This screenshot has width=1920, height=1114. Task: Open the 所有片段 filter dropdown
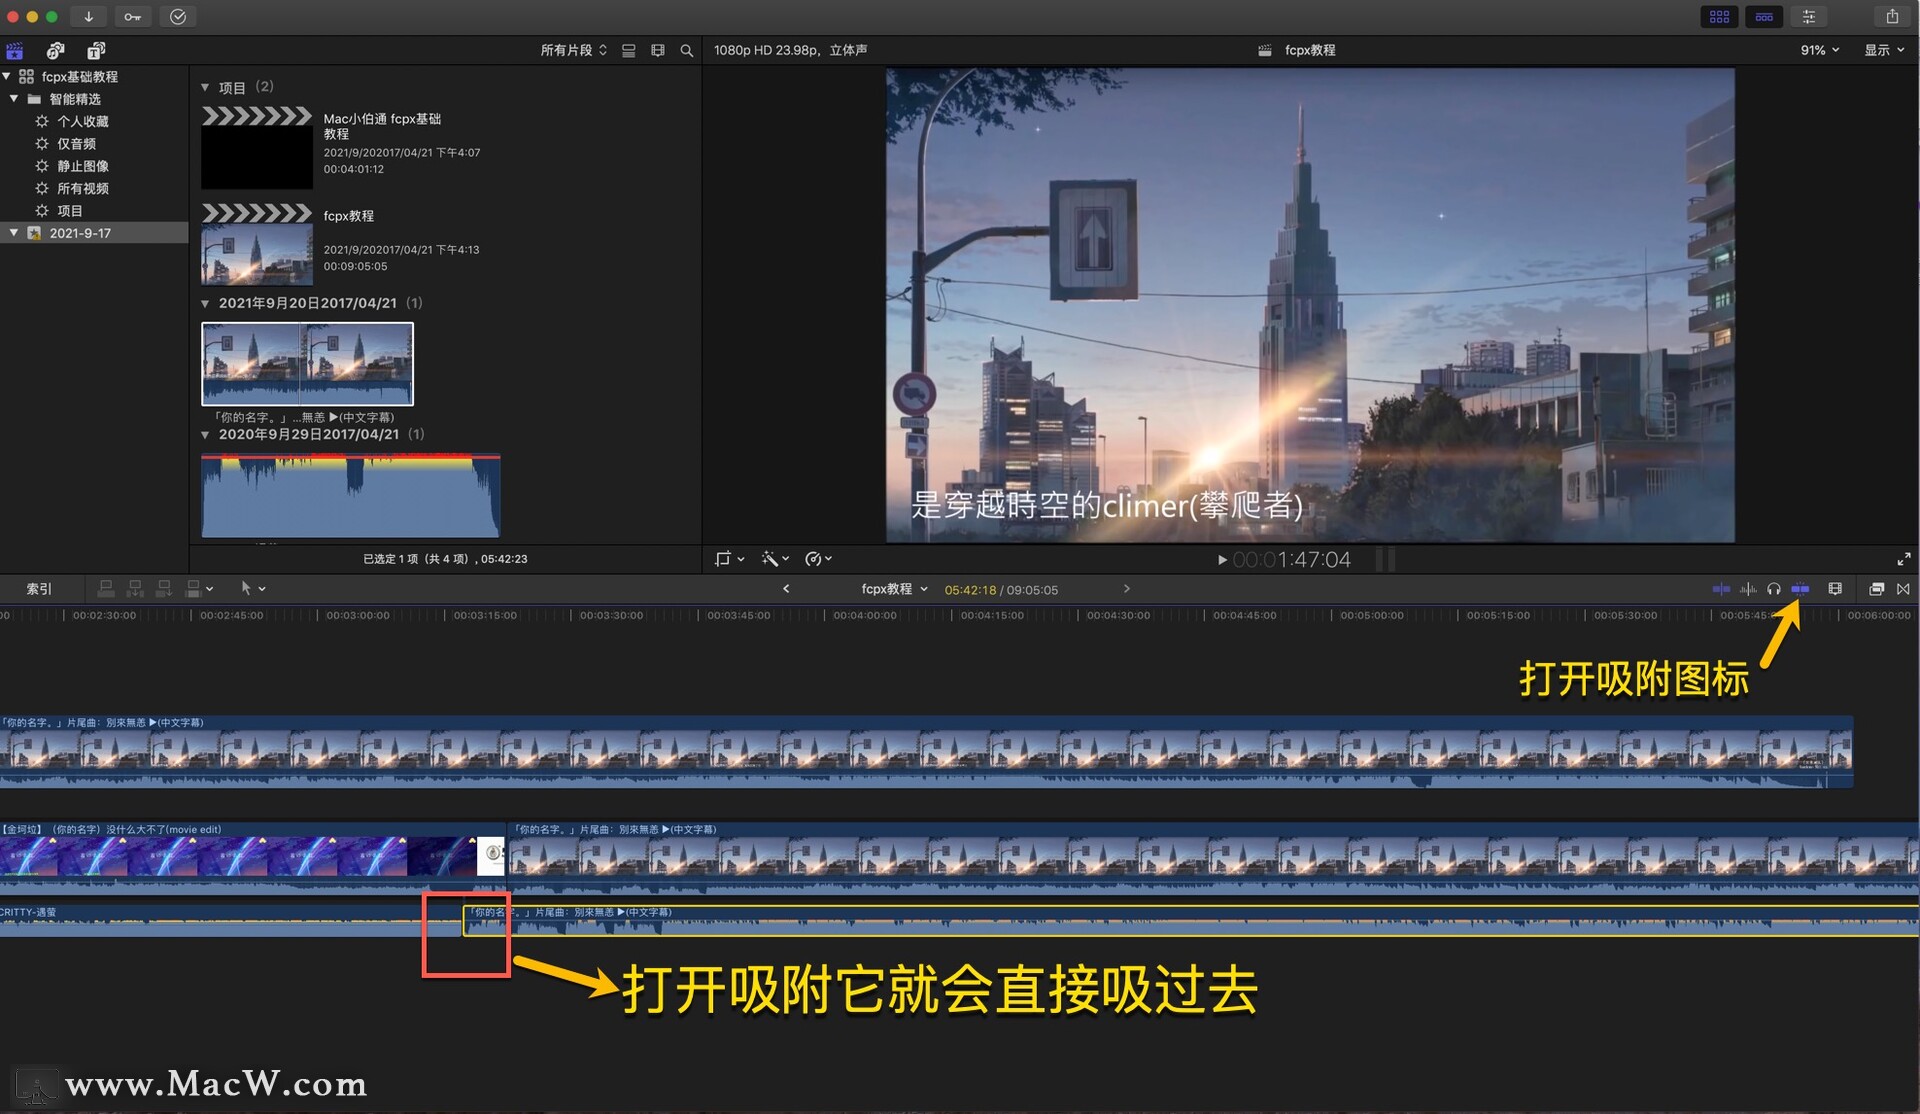point(573,50)
